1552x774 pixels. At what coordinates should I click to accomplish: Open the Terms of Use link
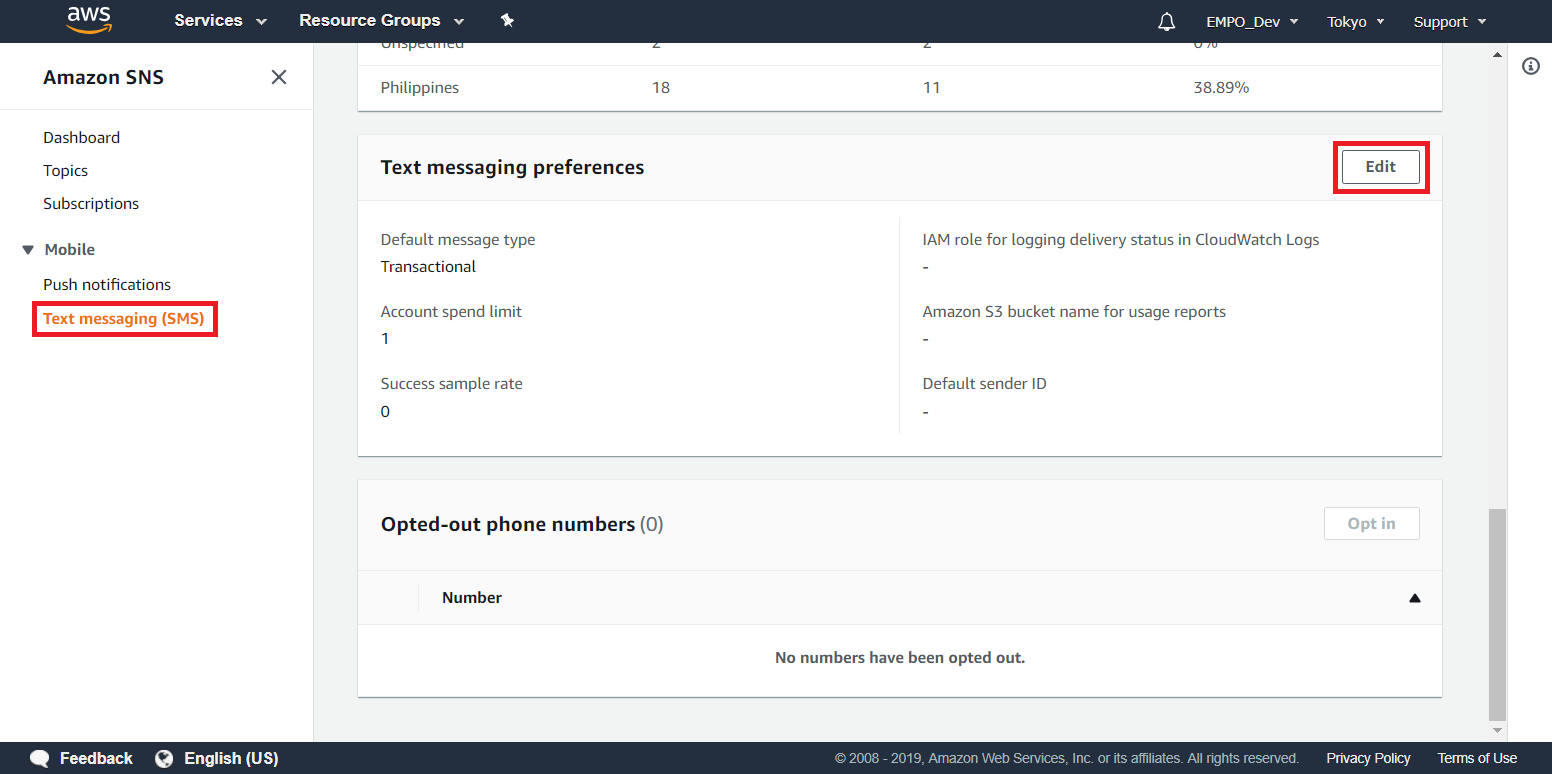(1477, 758)
